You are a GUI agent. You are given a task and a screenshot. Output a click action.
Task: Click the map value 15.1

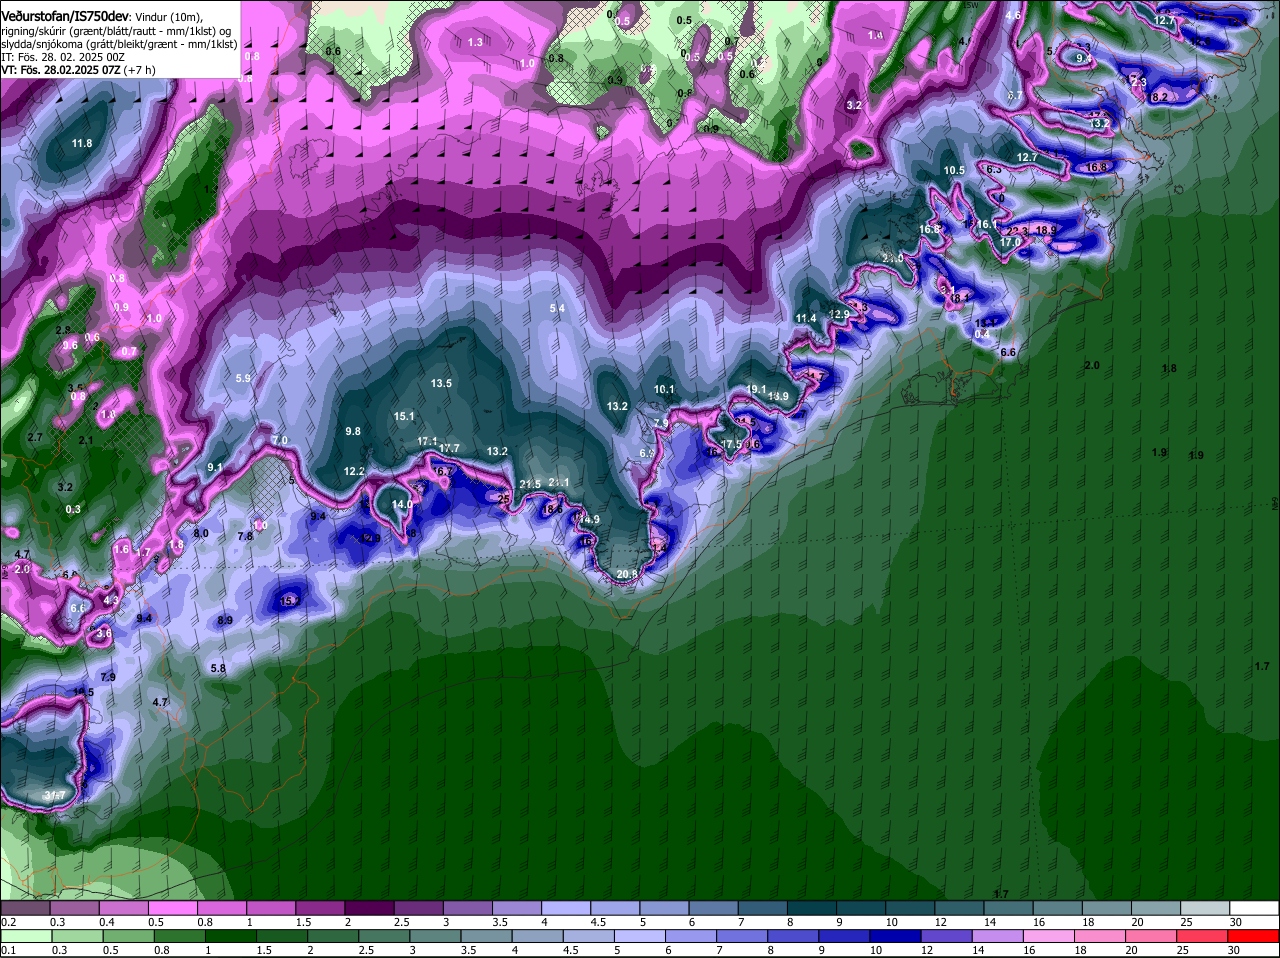click(404, 416)
